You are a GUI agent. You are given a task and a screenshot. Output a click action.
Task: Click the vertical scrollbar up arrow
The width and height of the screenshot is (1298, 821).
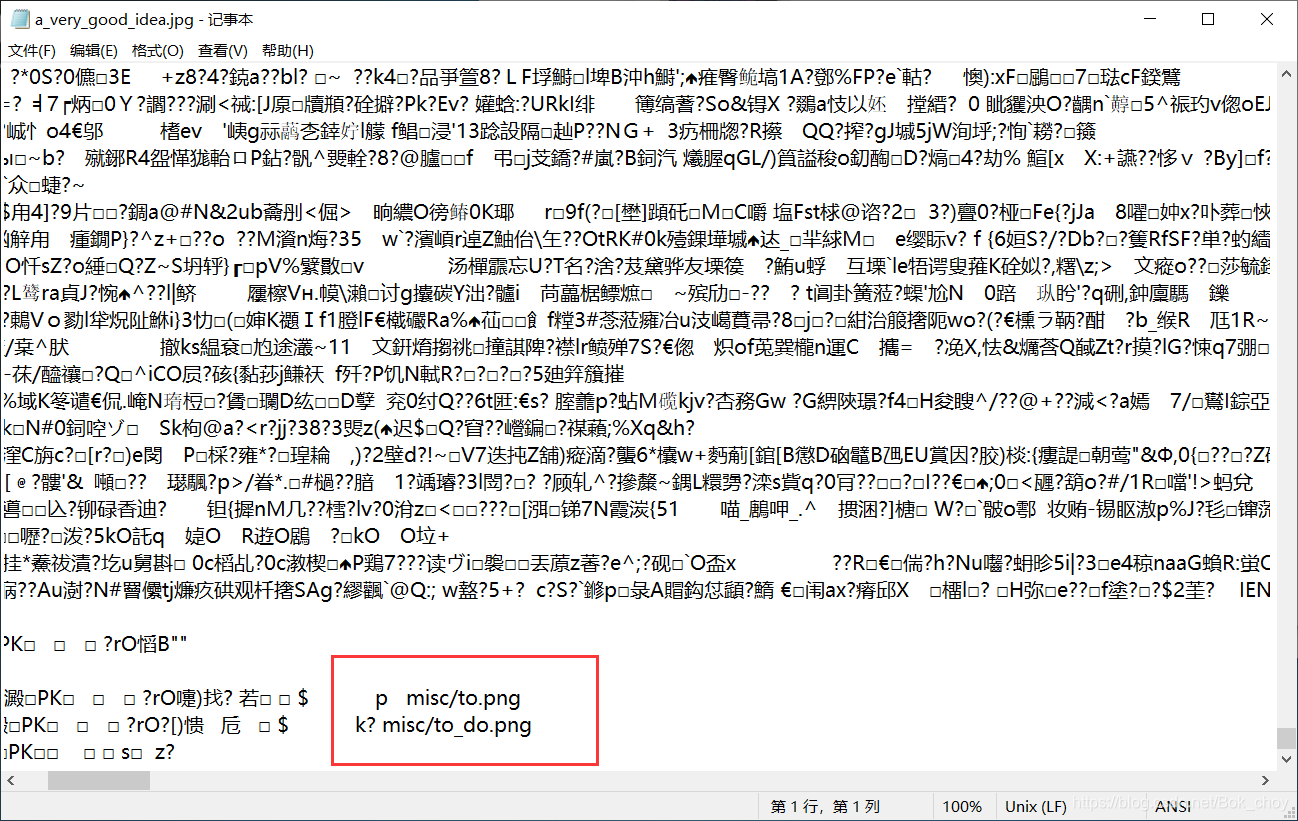[1285, 75]
